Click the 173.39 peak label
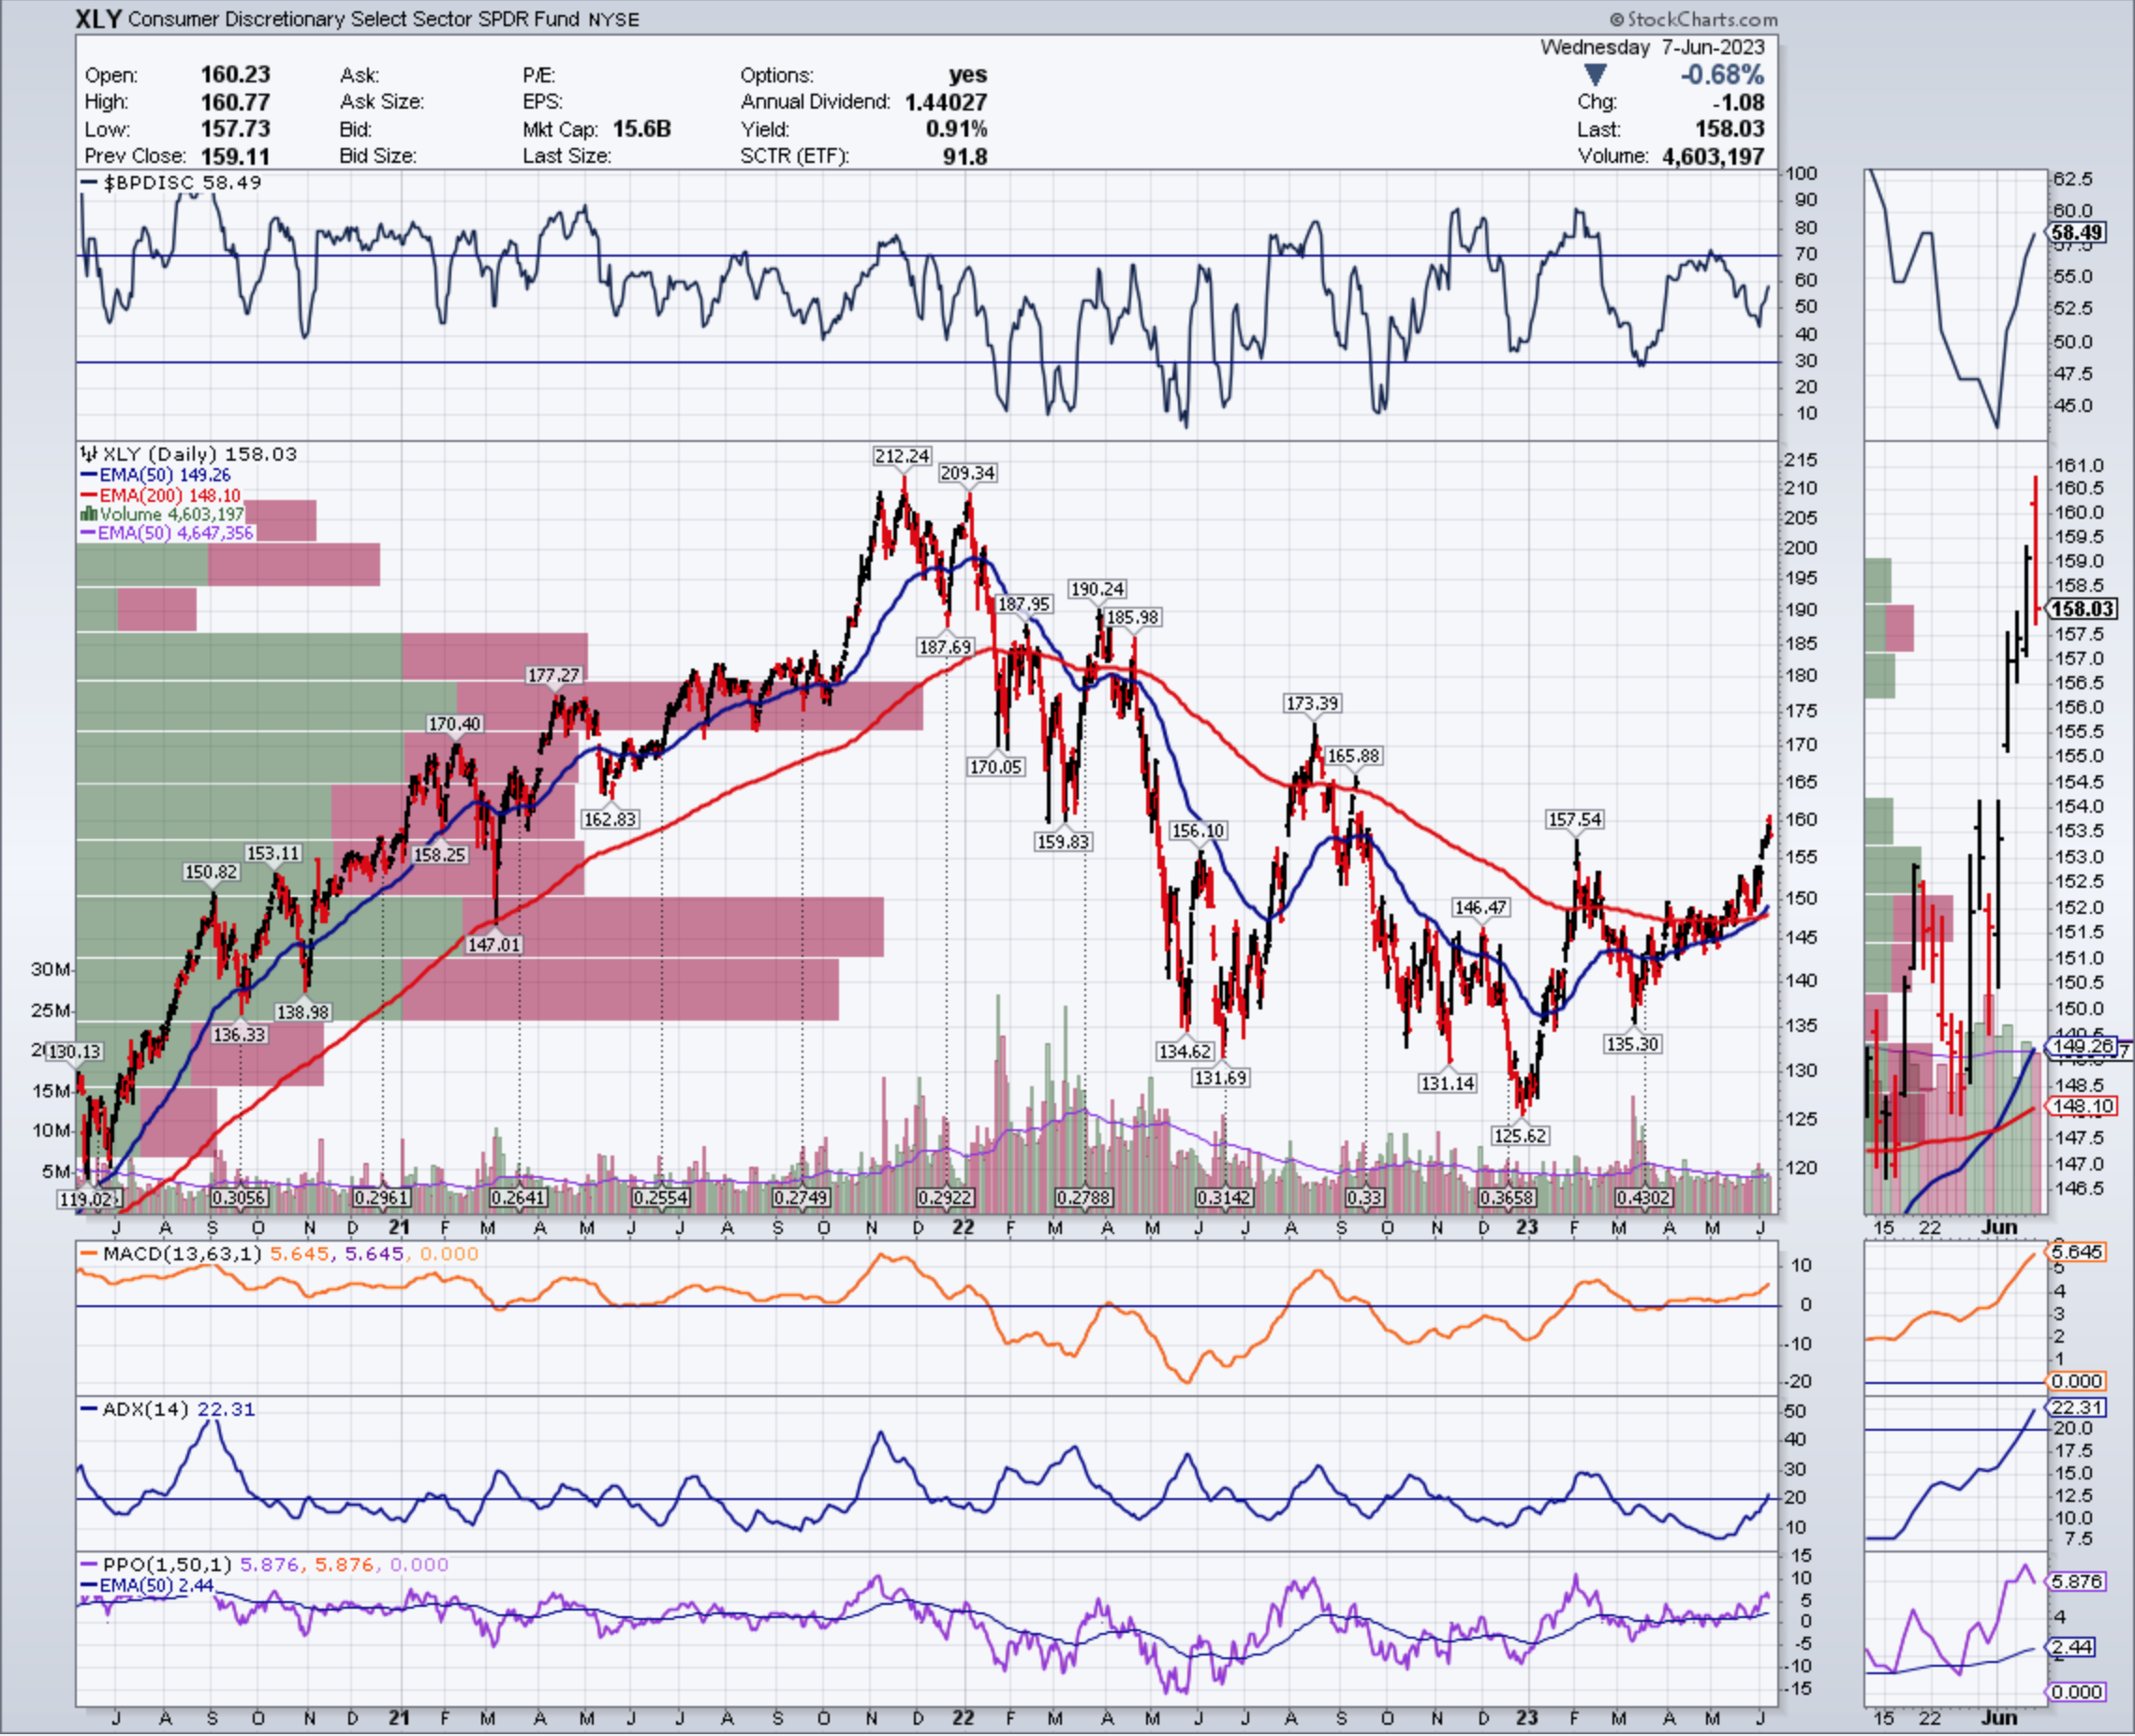 click(1312, 704)
